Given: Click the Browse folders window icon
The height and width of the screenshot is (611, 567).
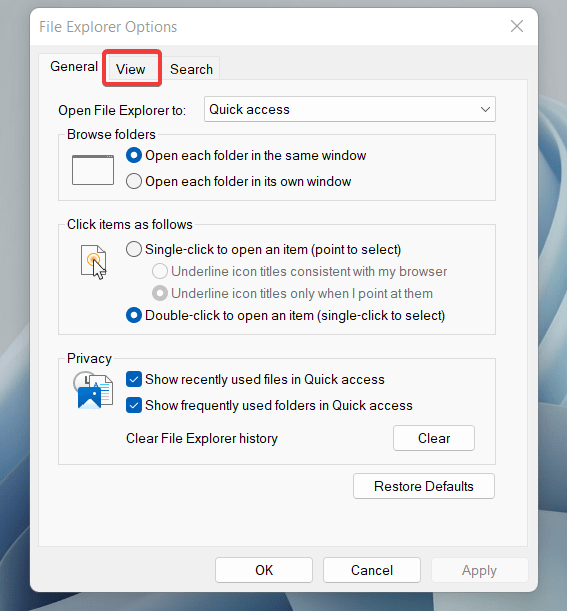Looking at the screenshot, I should 93,170.
